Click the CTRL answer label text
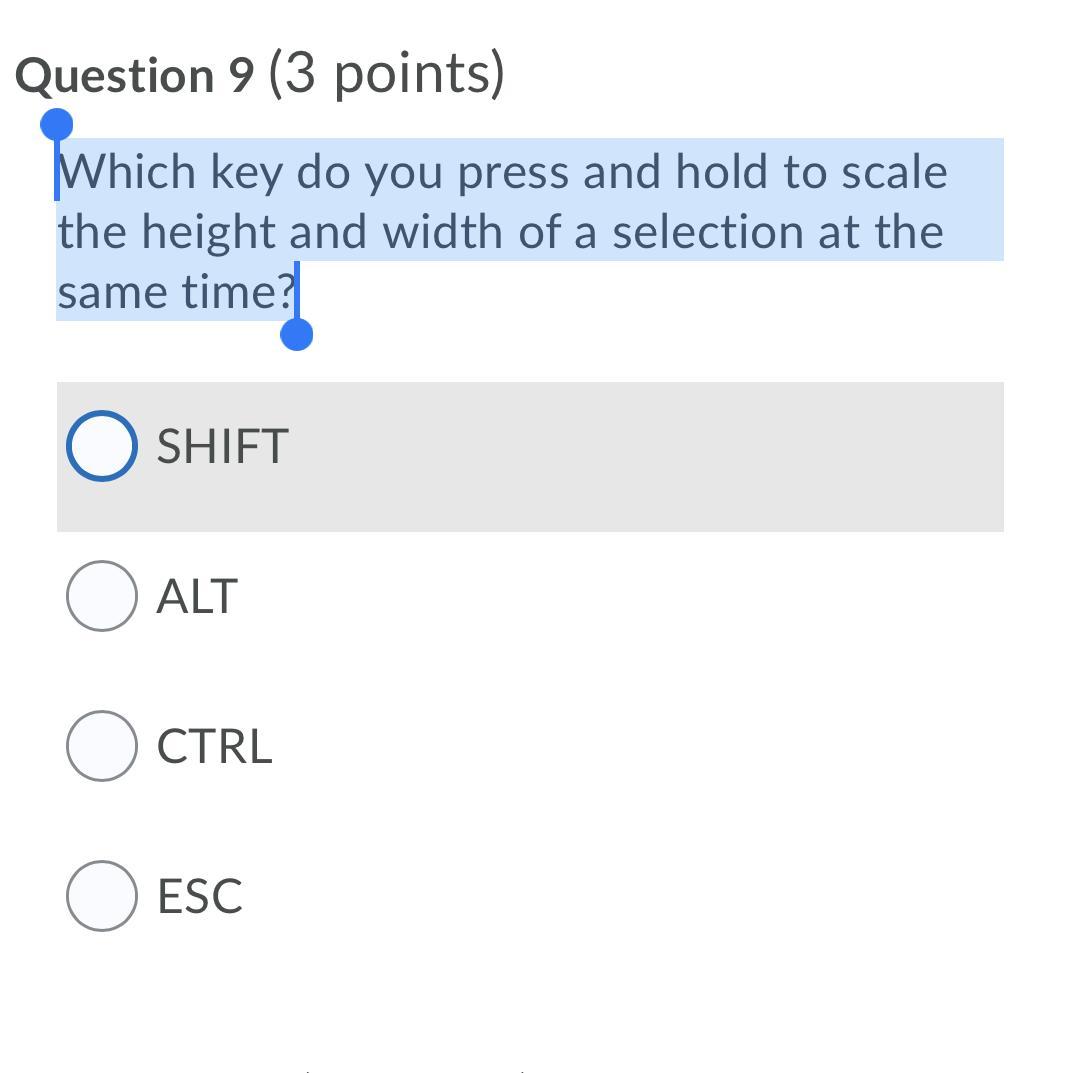The image size is (1073, 1073). (215, 746)
